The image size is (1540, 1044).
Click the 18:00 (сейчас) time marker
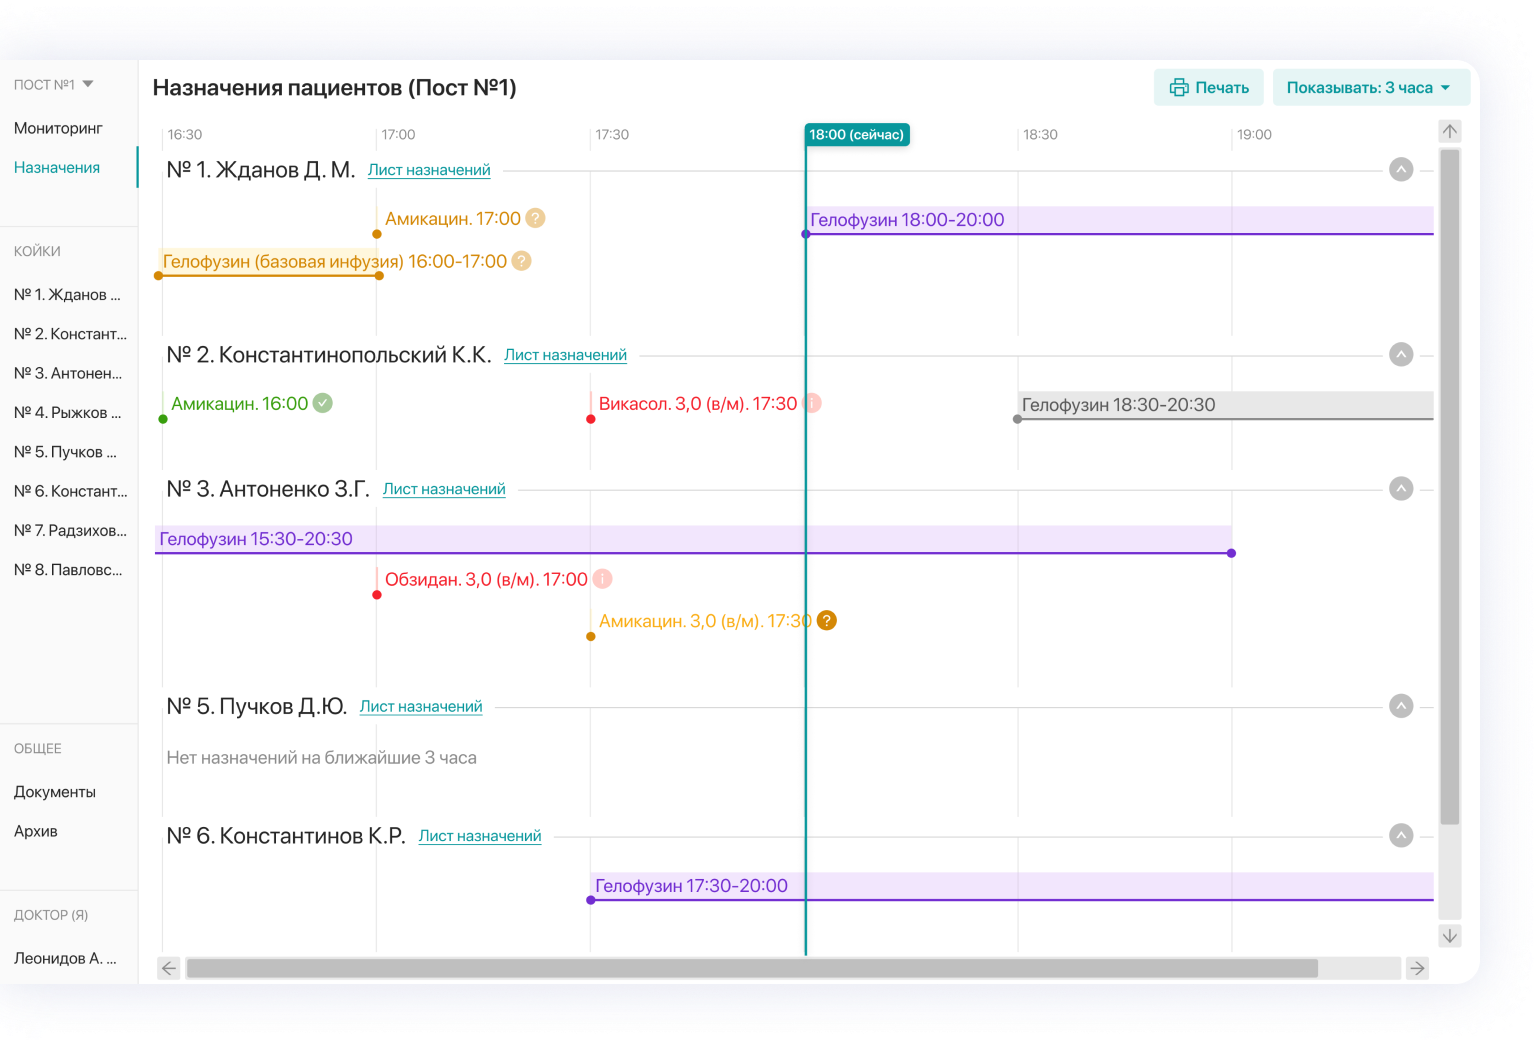[857, 135]
